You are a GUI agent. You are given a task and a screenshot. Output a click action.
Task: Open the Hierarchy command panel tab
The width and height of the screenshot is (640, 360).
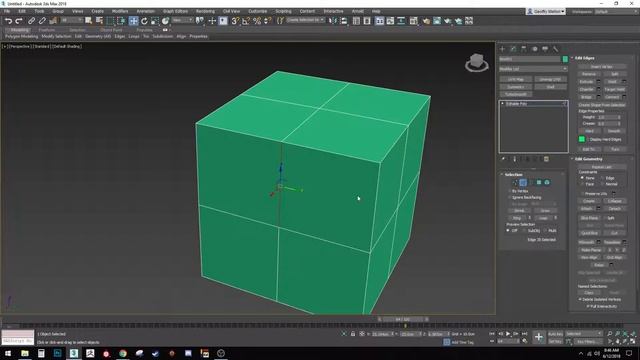click(x=524, y=49)
